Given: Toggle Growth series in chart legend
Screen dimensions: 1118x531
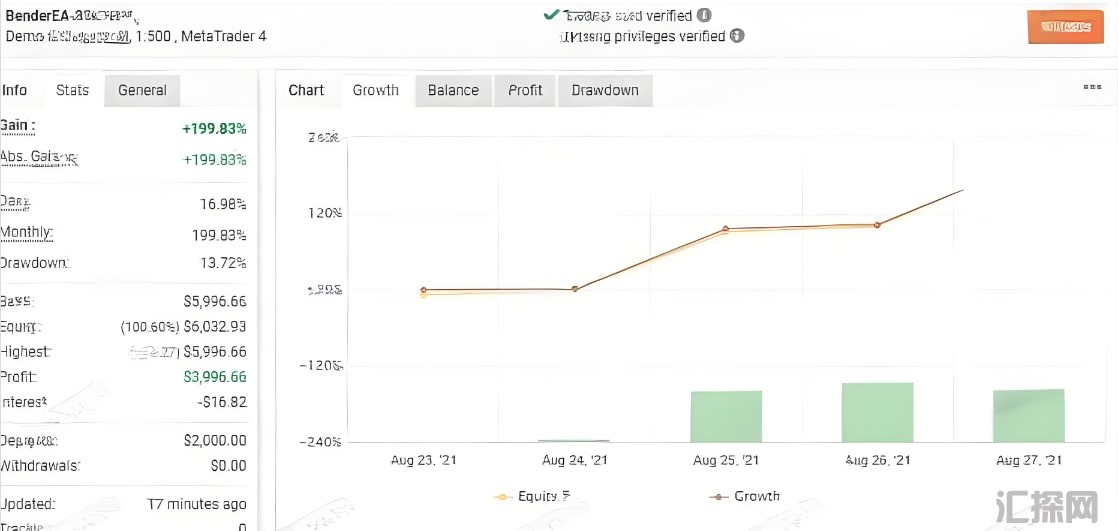Looking at the screenshot, I should click(x=757, y=496).
